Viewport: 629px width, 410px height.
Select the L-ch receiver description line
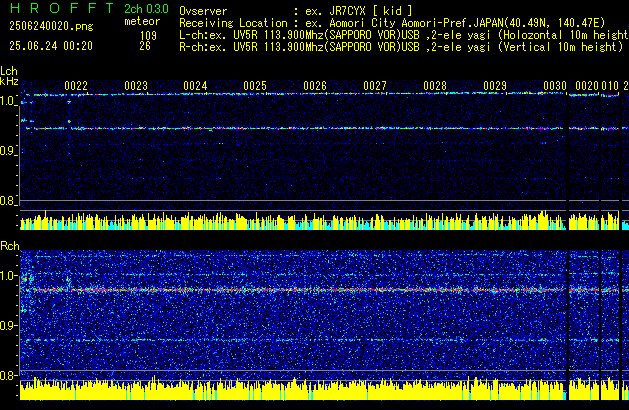404,35
